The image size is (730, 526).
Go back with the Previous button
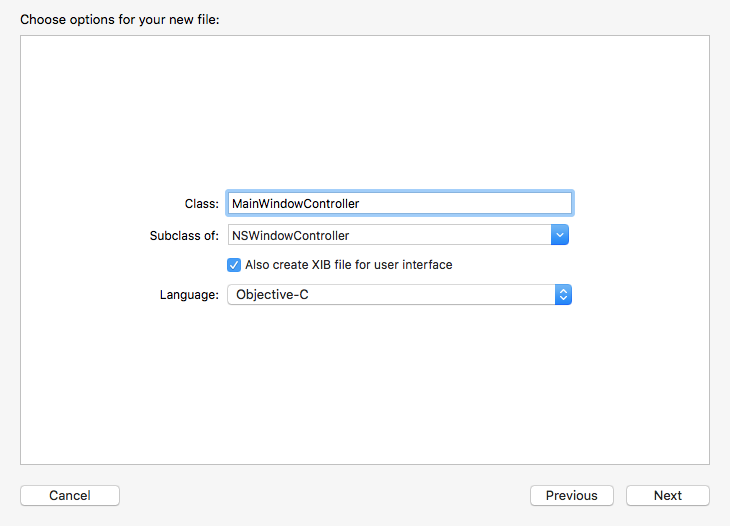pyautogui.click(x=571, y=495)
